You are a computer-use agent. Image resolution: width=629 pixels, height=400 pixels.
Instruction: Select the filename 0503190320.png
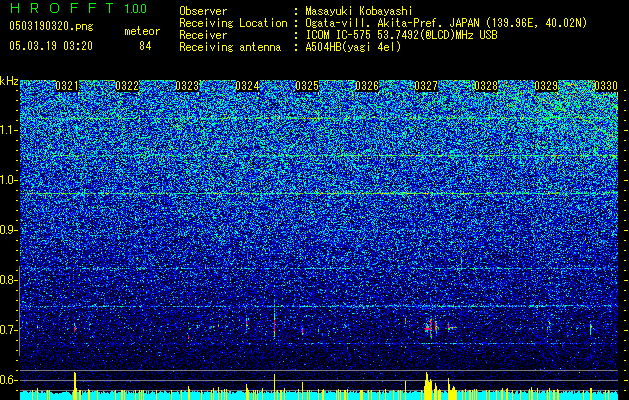click(x=51, y=27)
